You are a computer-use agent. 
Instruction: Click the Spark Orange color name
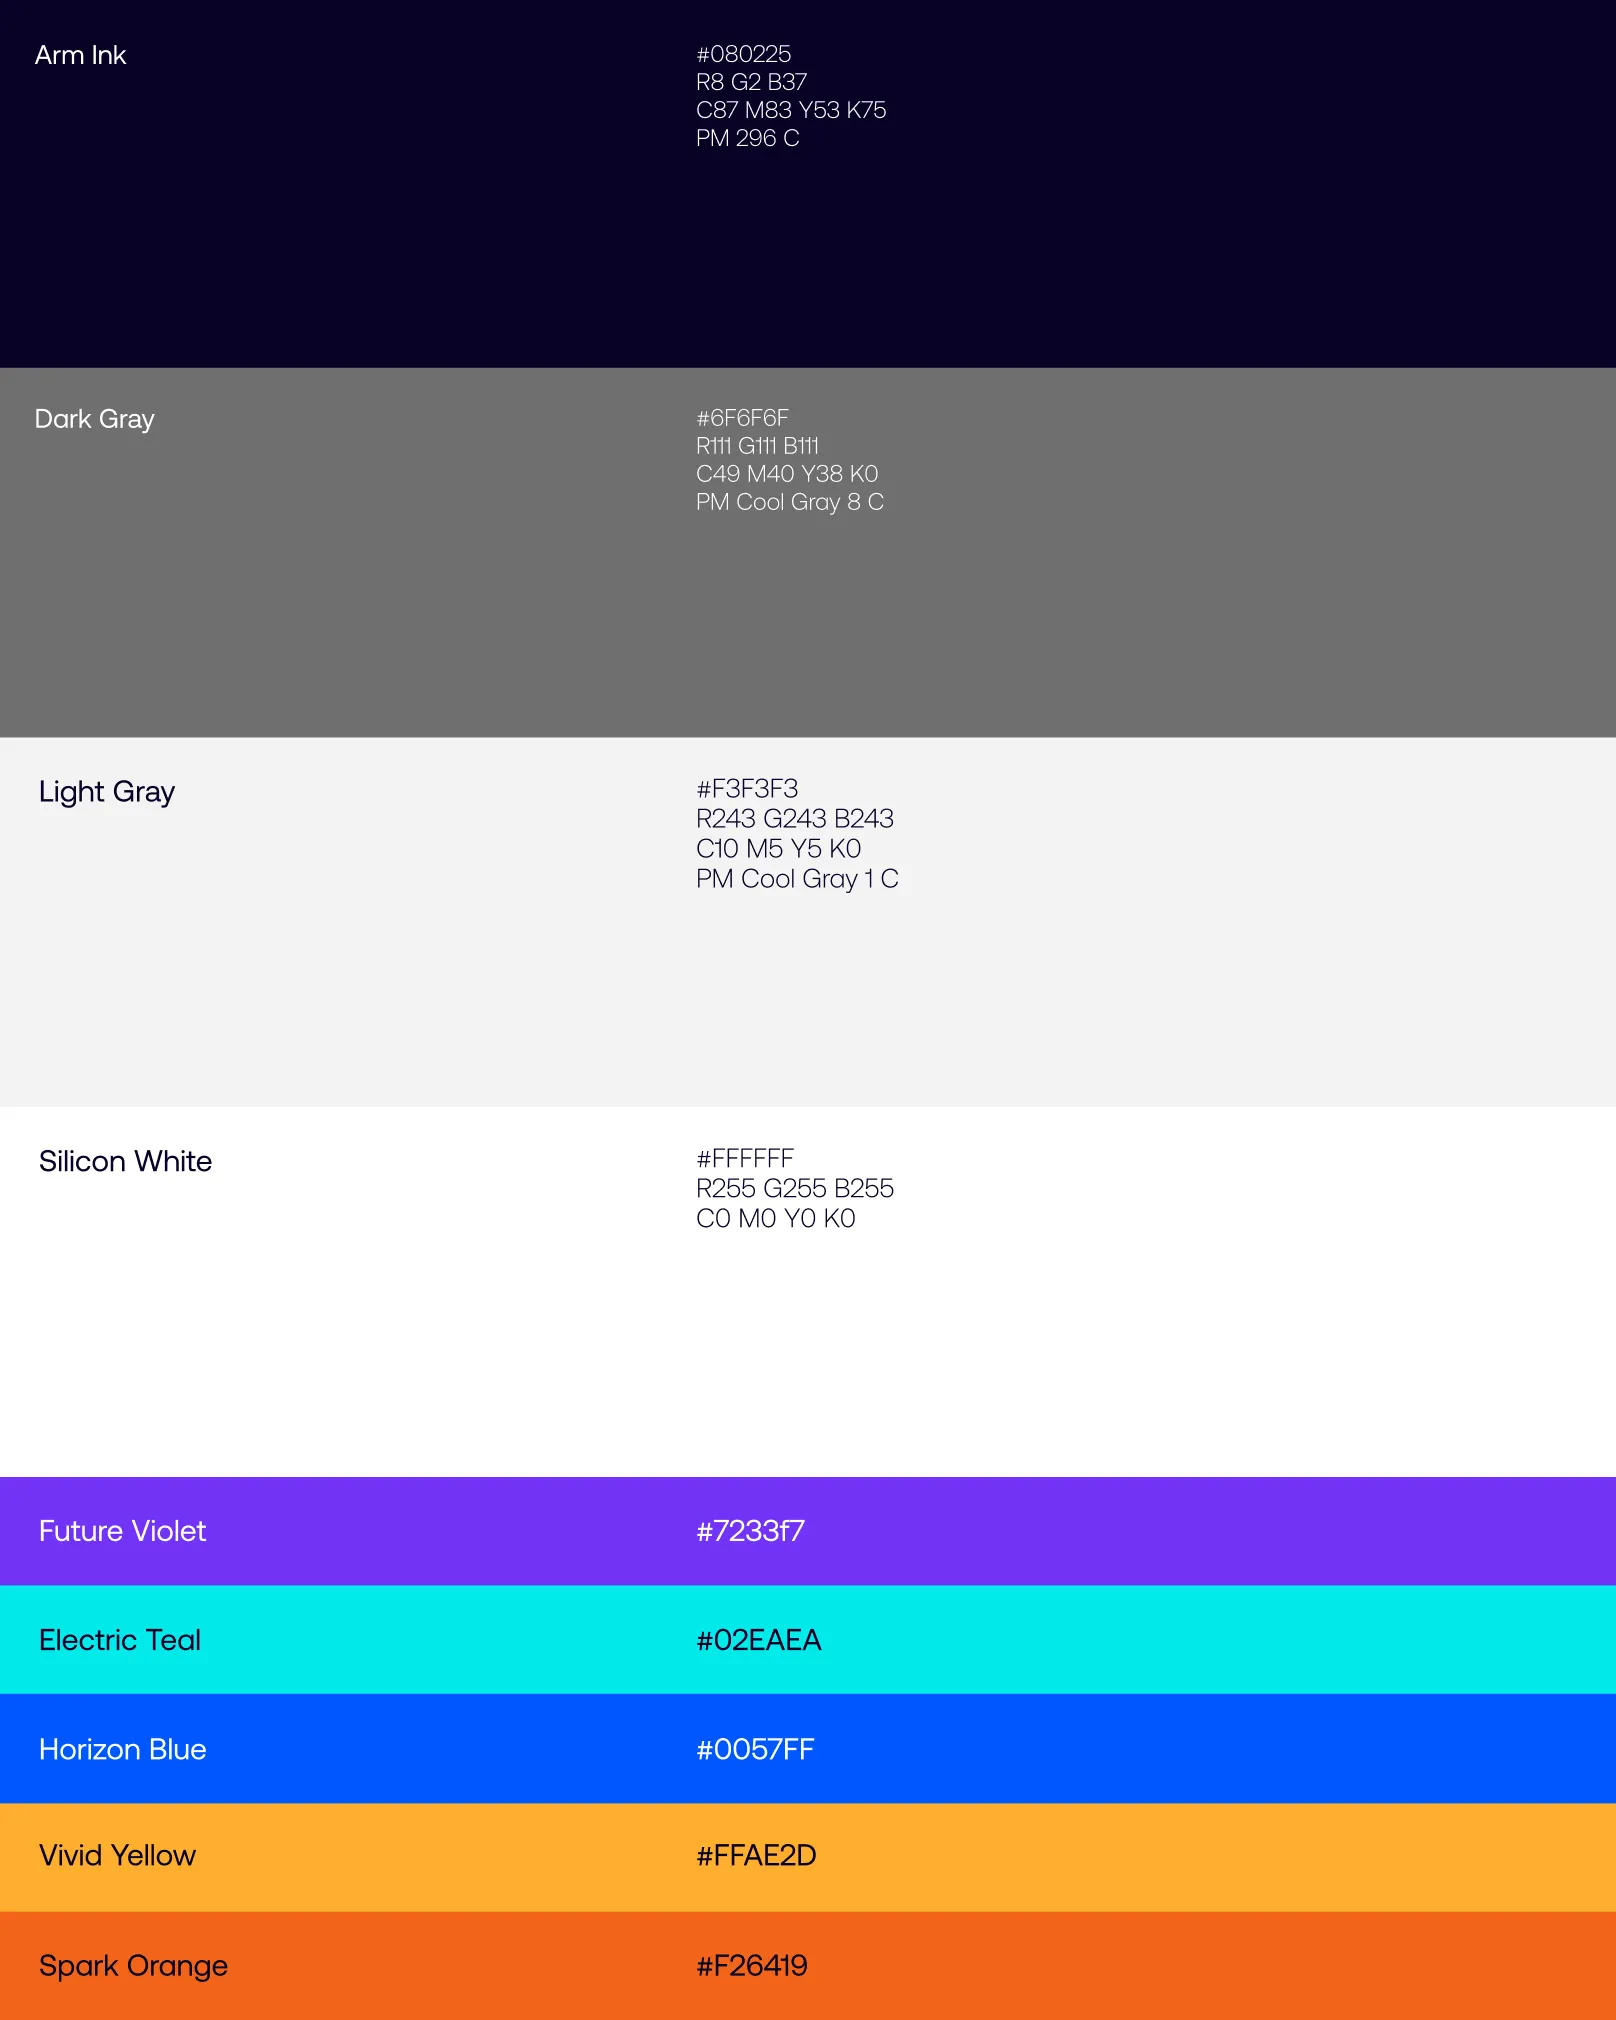pyautogui.click(x=133, y=1966)
